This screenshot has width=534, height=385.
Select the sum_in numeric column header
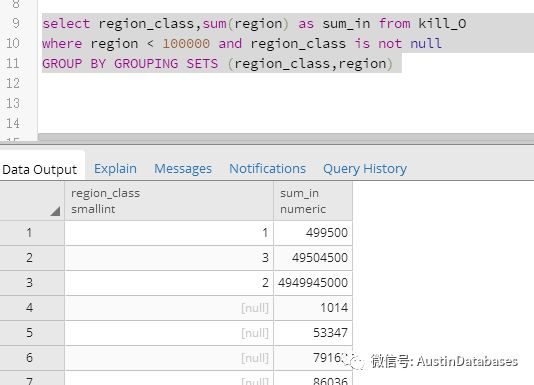click(313, 201)
